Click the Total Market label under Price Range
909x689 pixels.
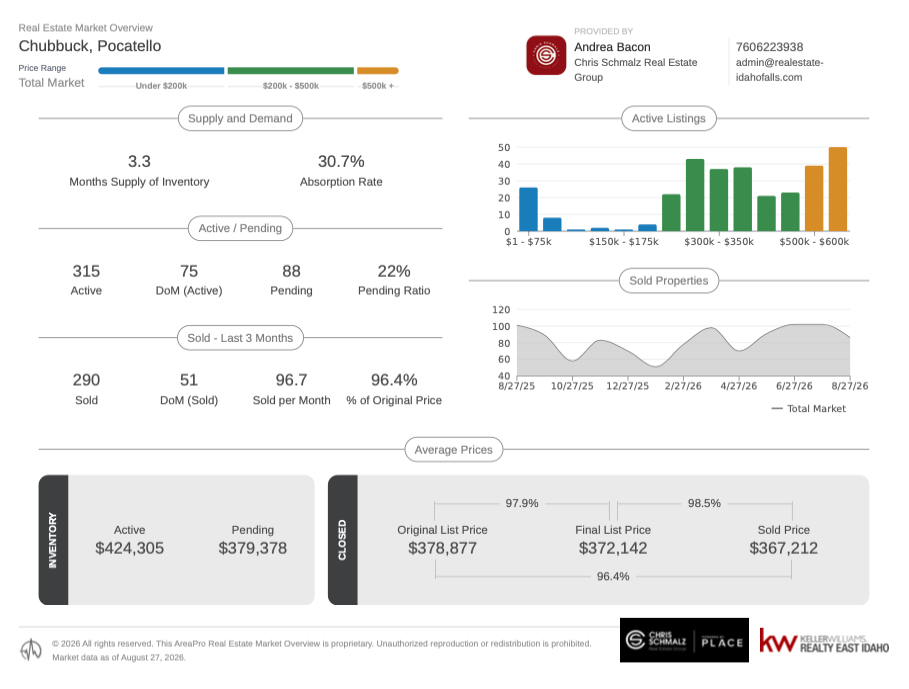(x=52, y=83)
